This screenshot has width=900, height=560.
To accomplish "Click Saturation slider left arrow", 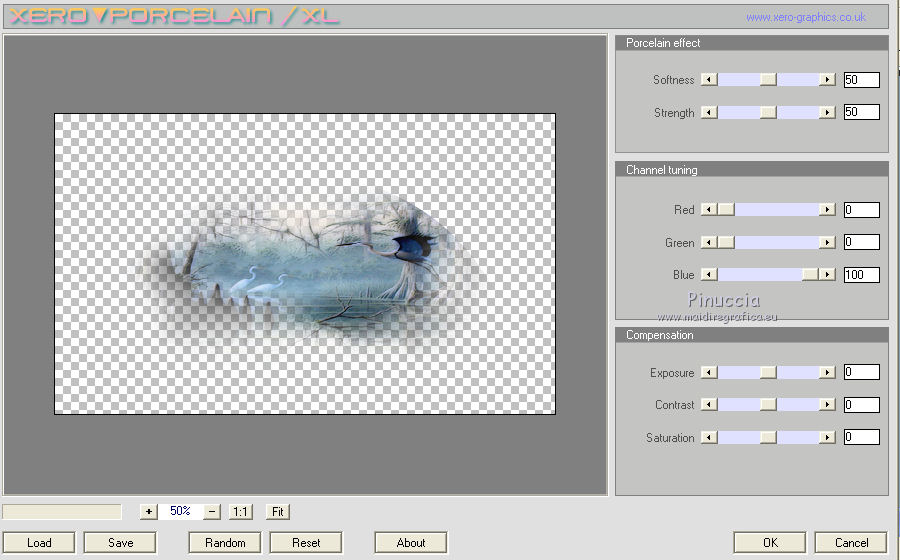I will point(709,437).
